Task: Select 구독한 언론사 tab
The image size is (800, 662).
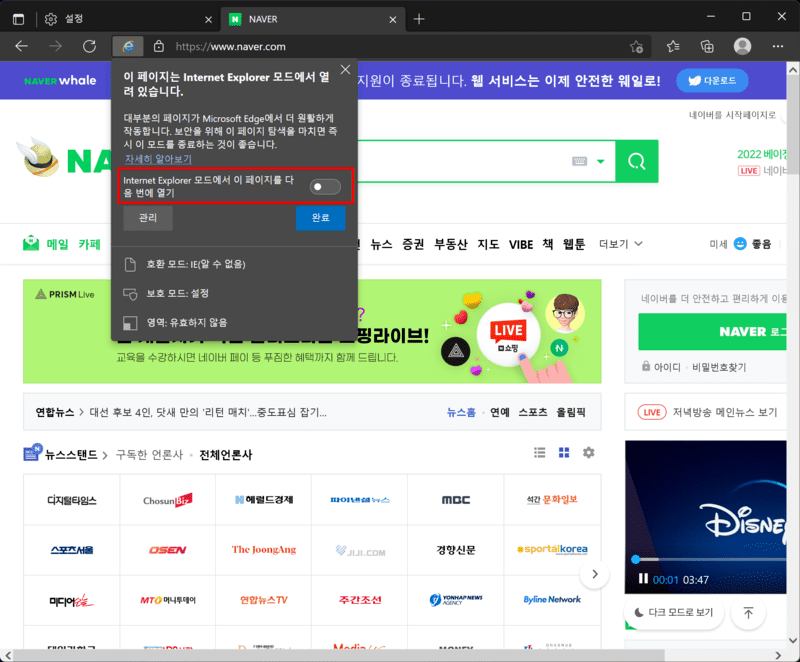Action: (149, 454)
